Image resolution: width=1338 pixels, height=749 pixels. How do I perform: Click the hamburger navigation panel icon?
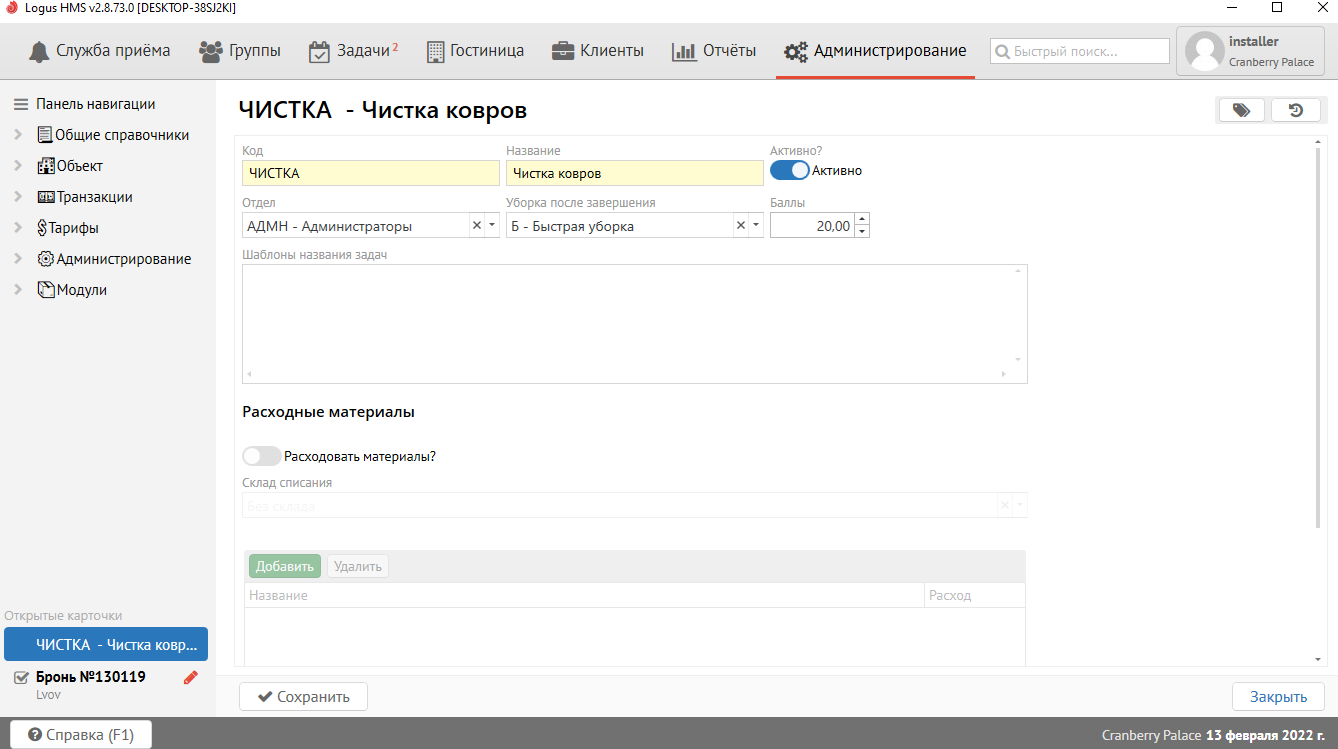tap(20, 104)
